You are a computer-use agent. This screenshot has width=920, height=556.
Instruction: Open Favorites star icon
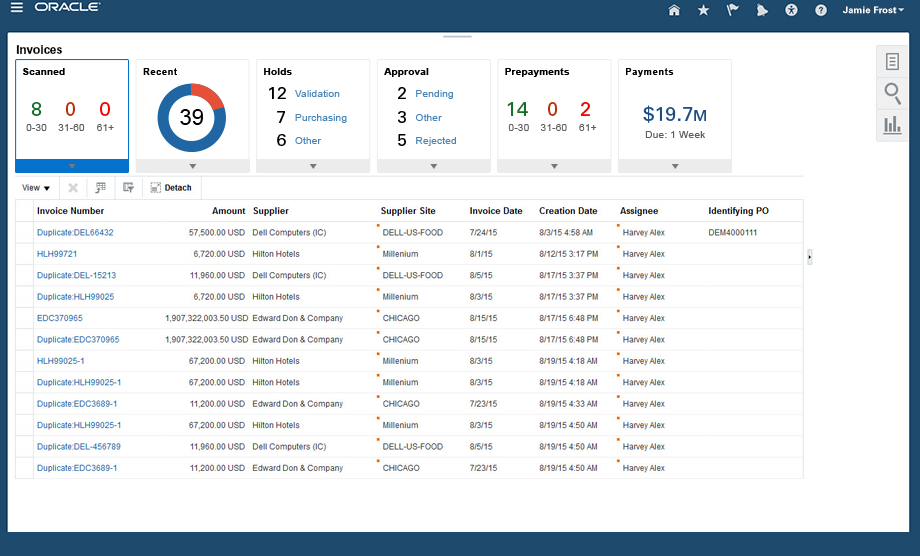click(703, 10)
